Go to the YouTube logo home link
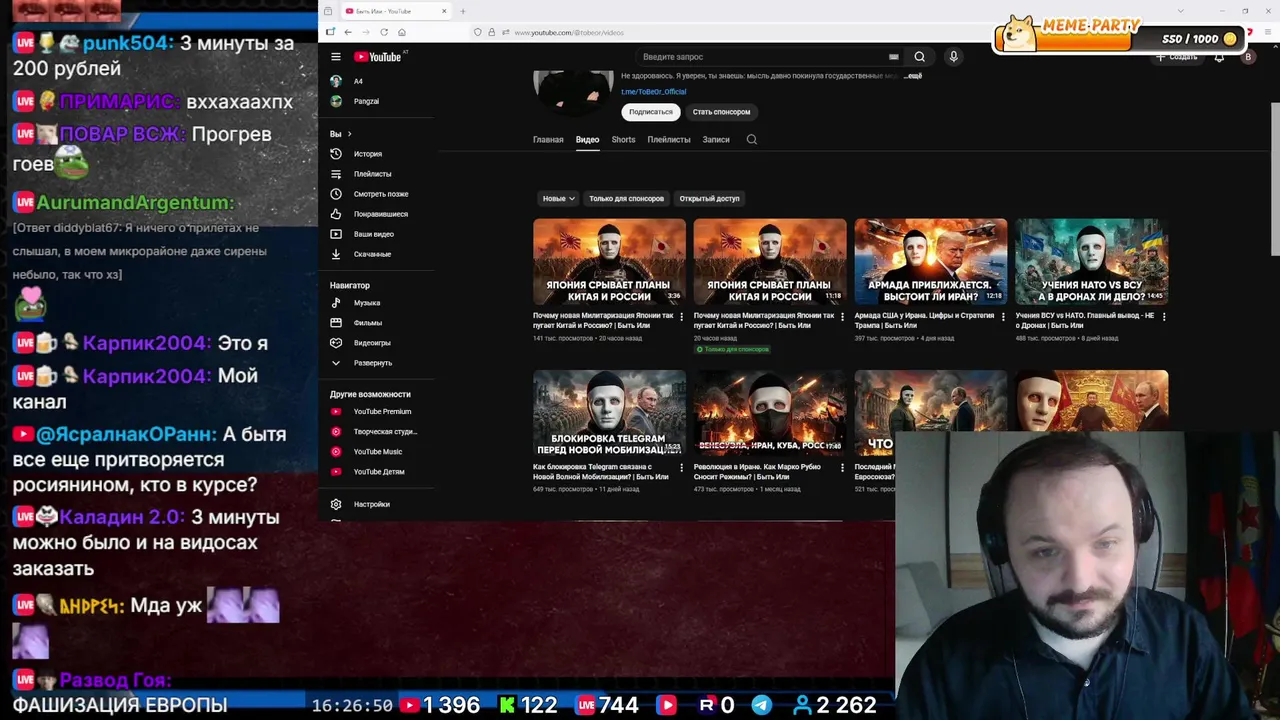1280x720 pixels. (x=378, y=57)
